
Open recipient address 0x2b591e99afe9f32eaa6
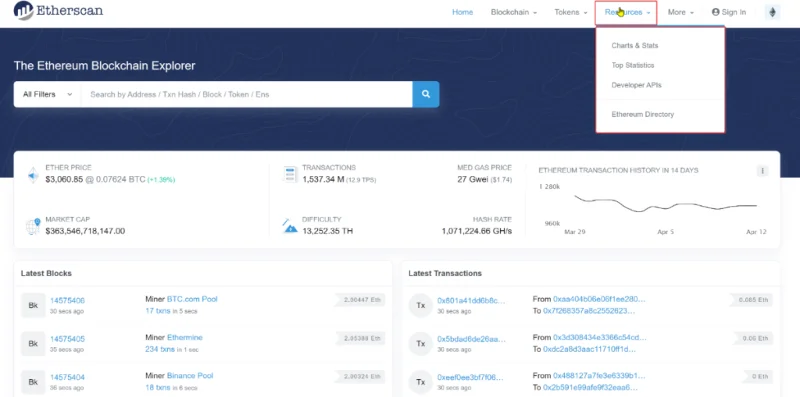[x=590, y=387]
